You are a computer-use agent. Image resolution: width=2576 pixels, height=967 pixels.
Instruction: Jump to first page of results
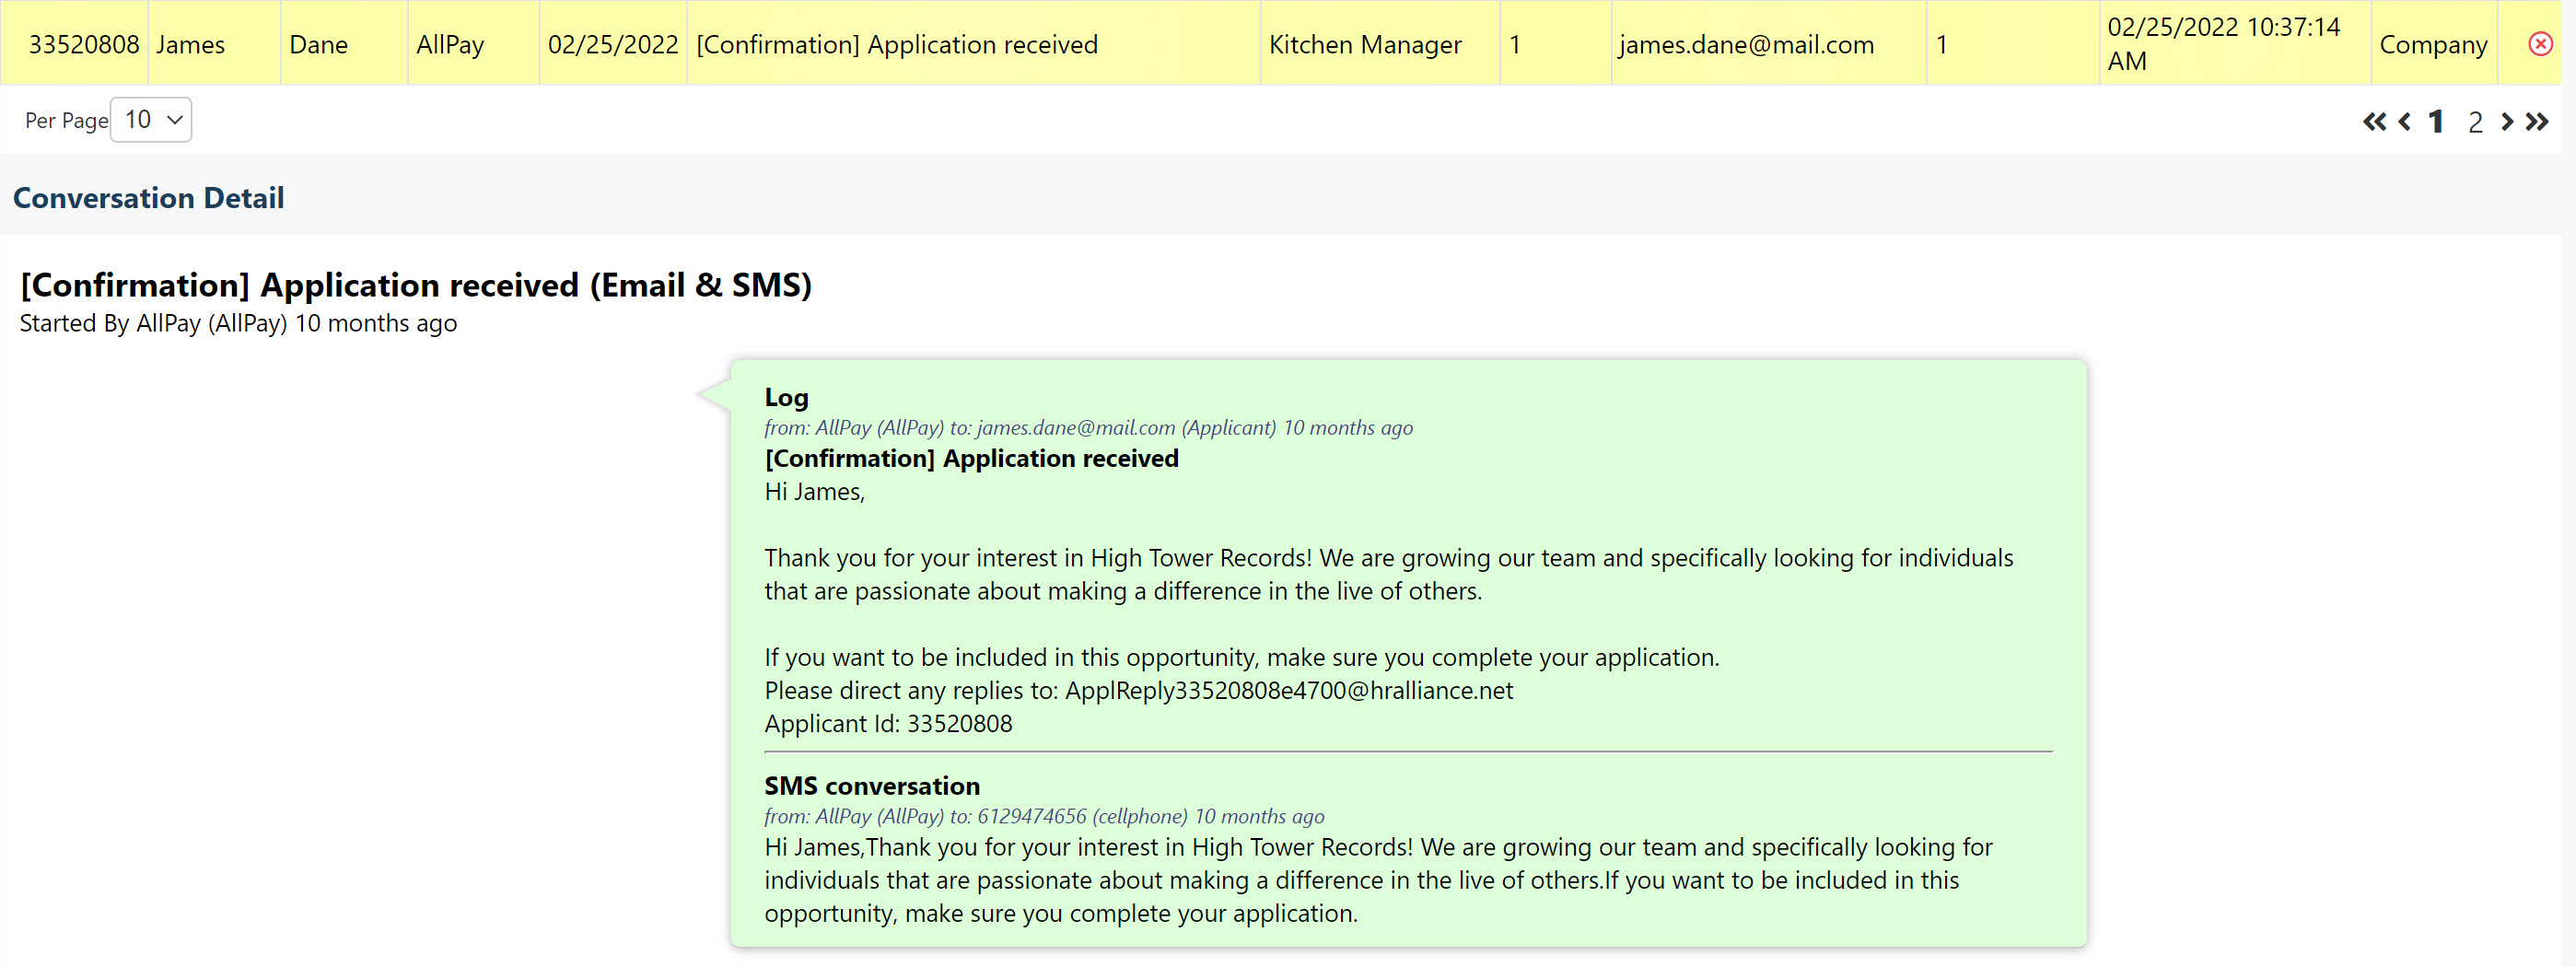[2374, 122]
